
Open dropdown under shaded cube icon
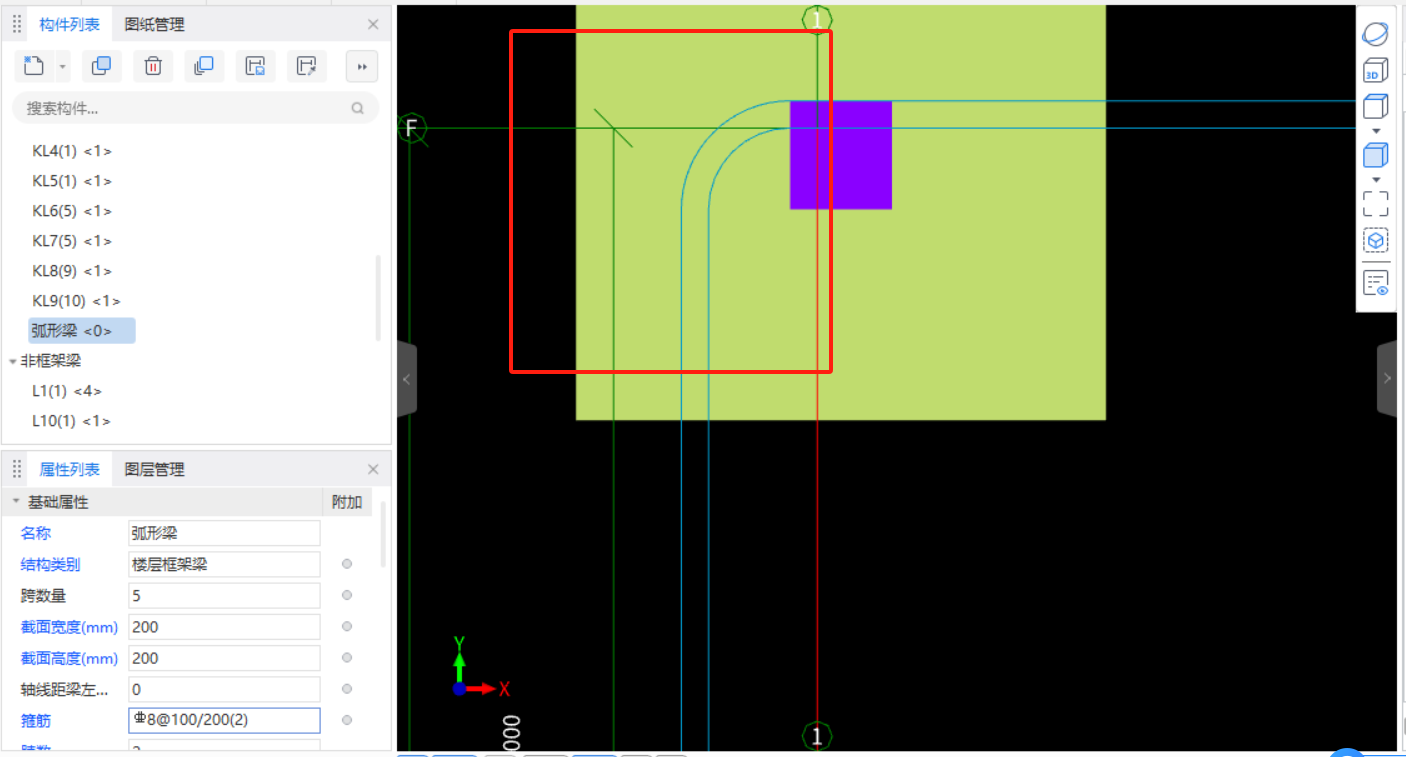click(1376, 180)
